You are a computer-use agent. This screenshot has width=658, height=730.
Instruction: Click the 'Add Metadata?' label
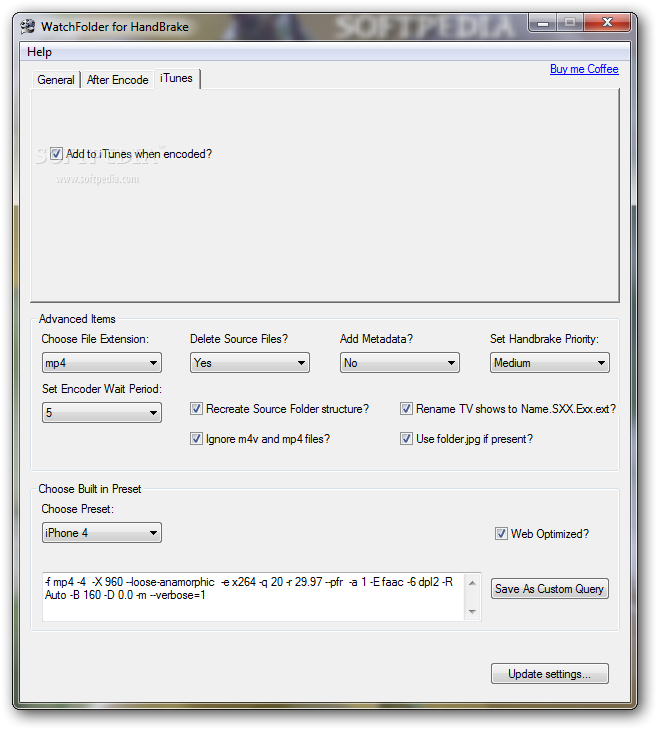[x=376, y=339]
